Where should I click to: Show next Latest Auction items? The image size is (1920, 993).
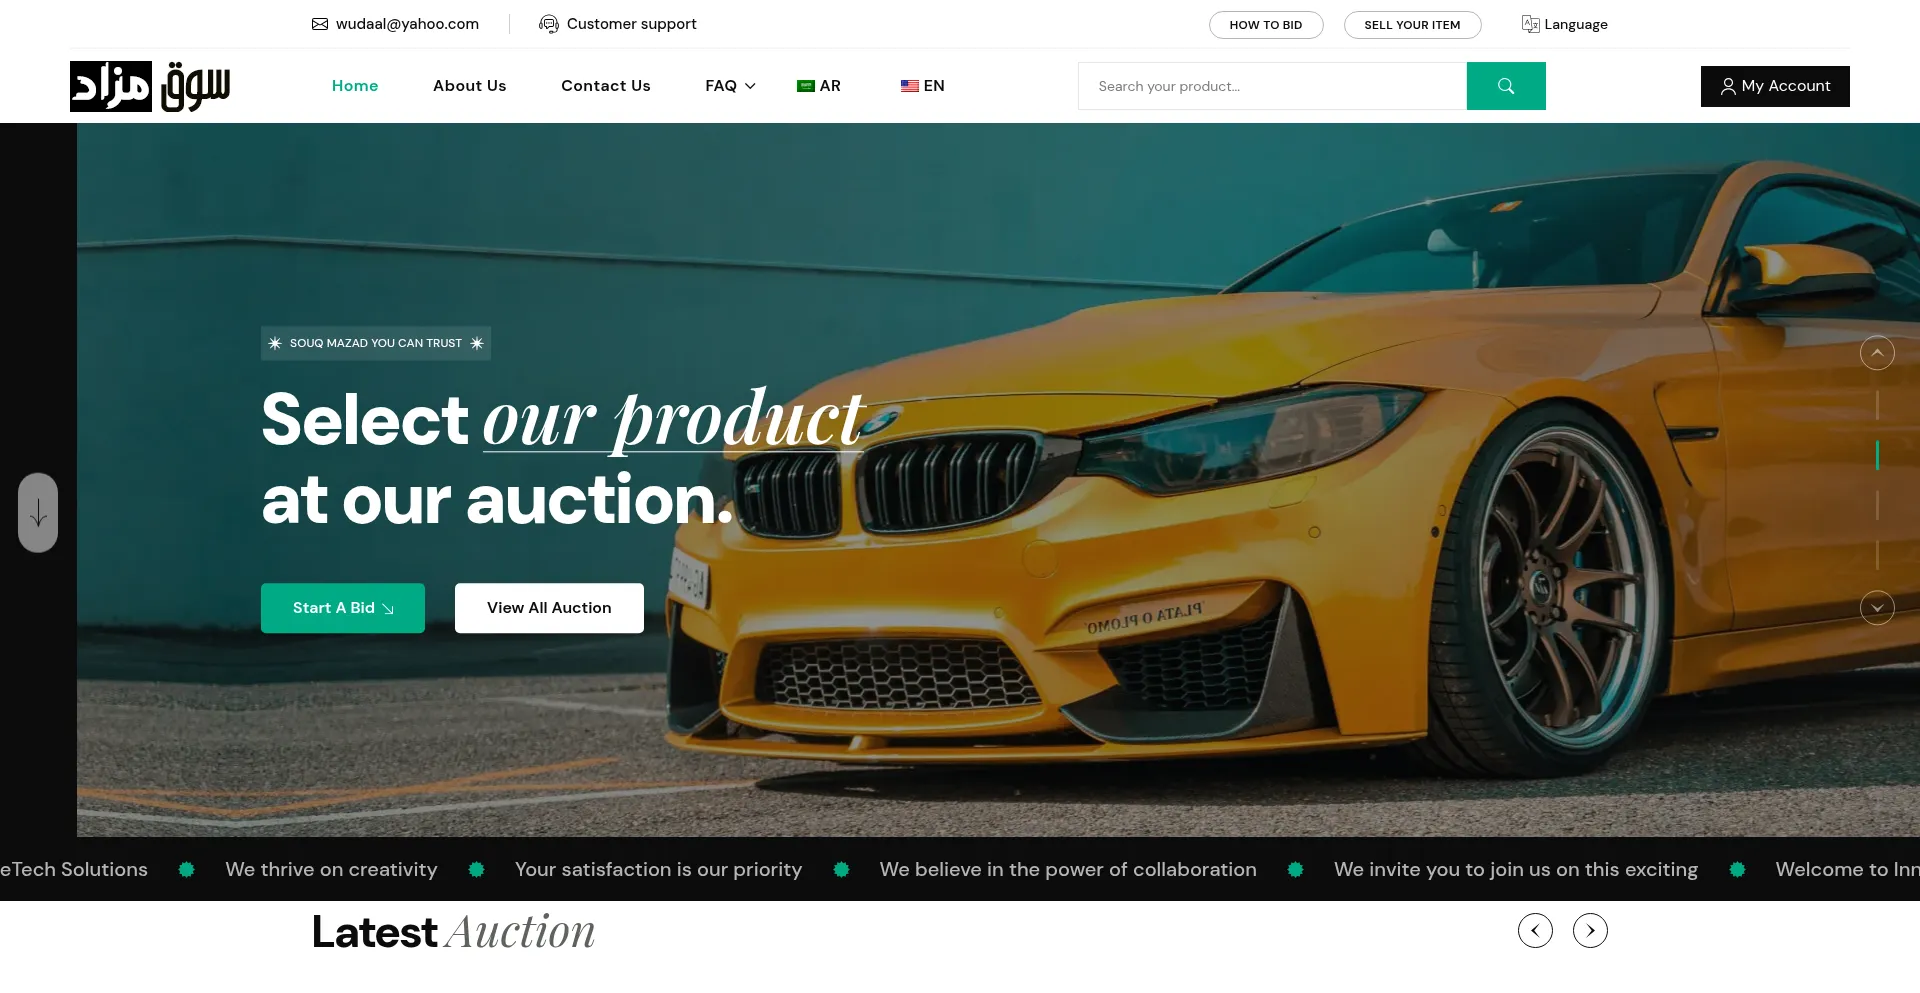pyautogui.click(x=1590, y=930)
